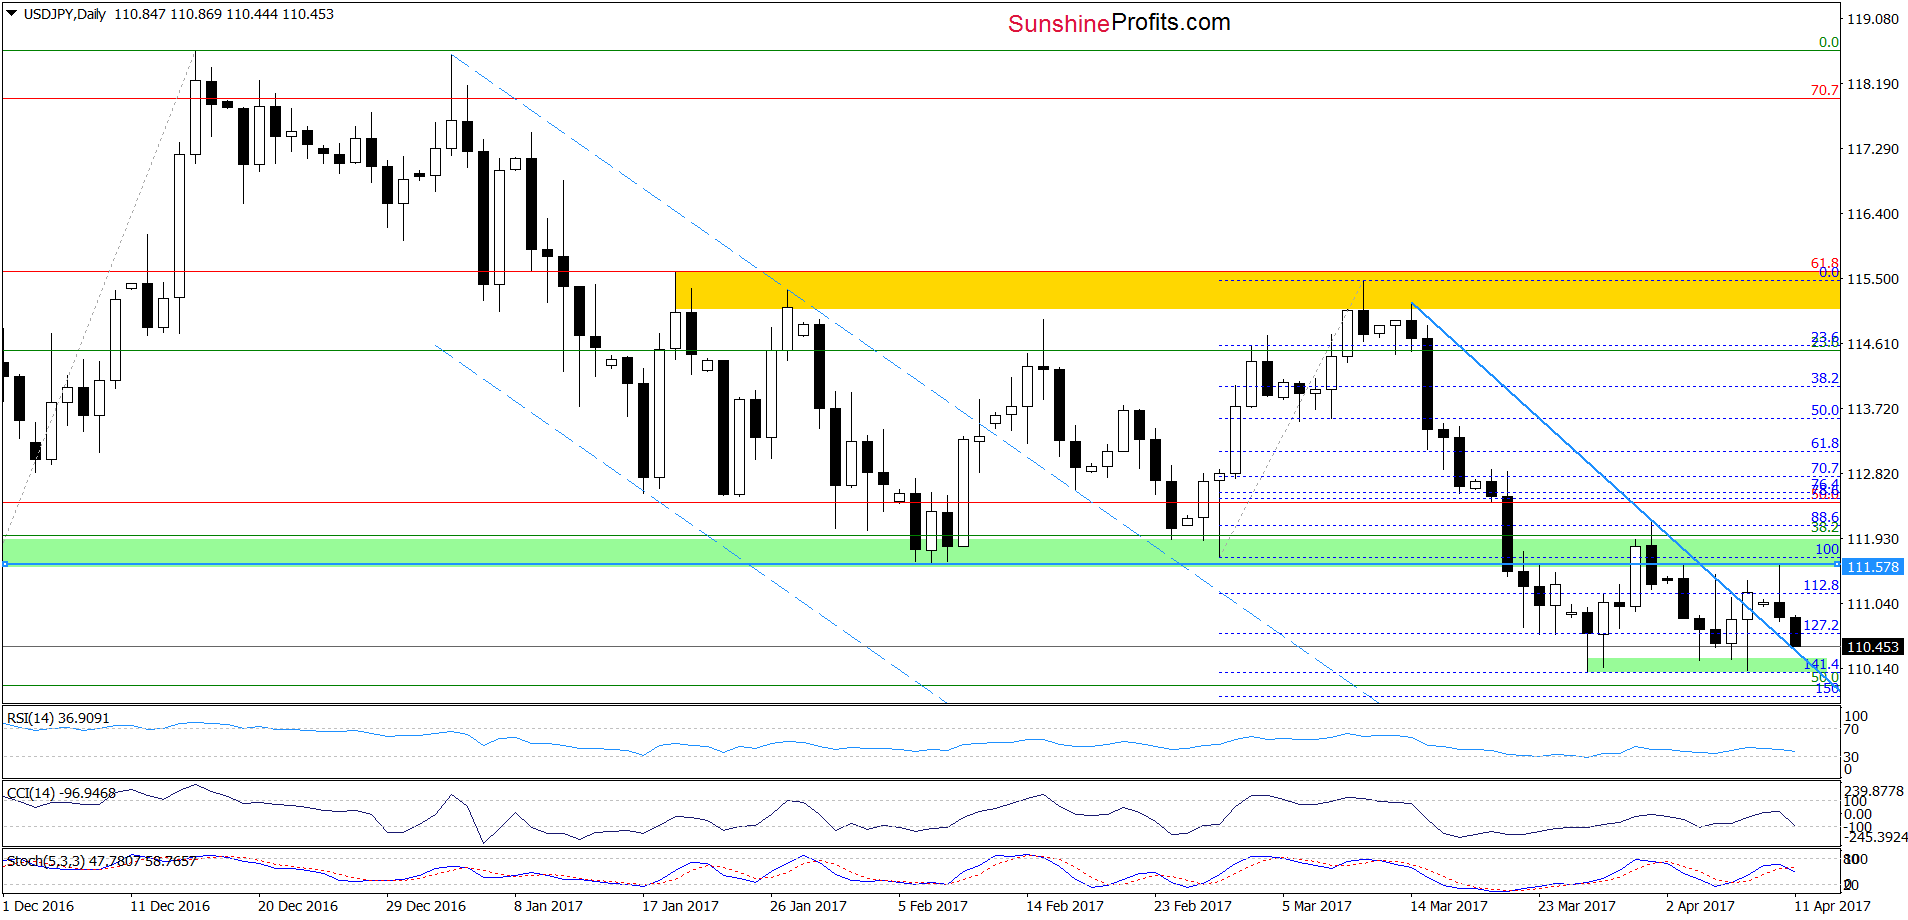This screenshot has width=1908, height=920.
Task: Select the yellow resistance zone rectangle
Action: [x=1257, y=290]
